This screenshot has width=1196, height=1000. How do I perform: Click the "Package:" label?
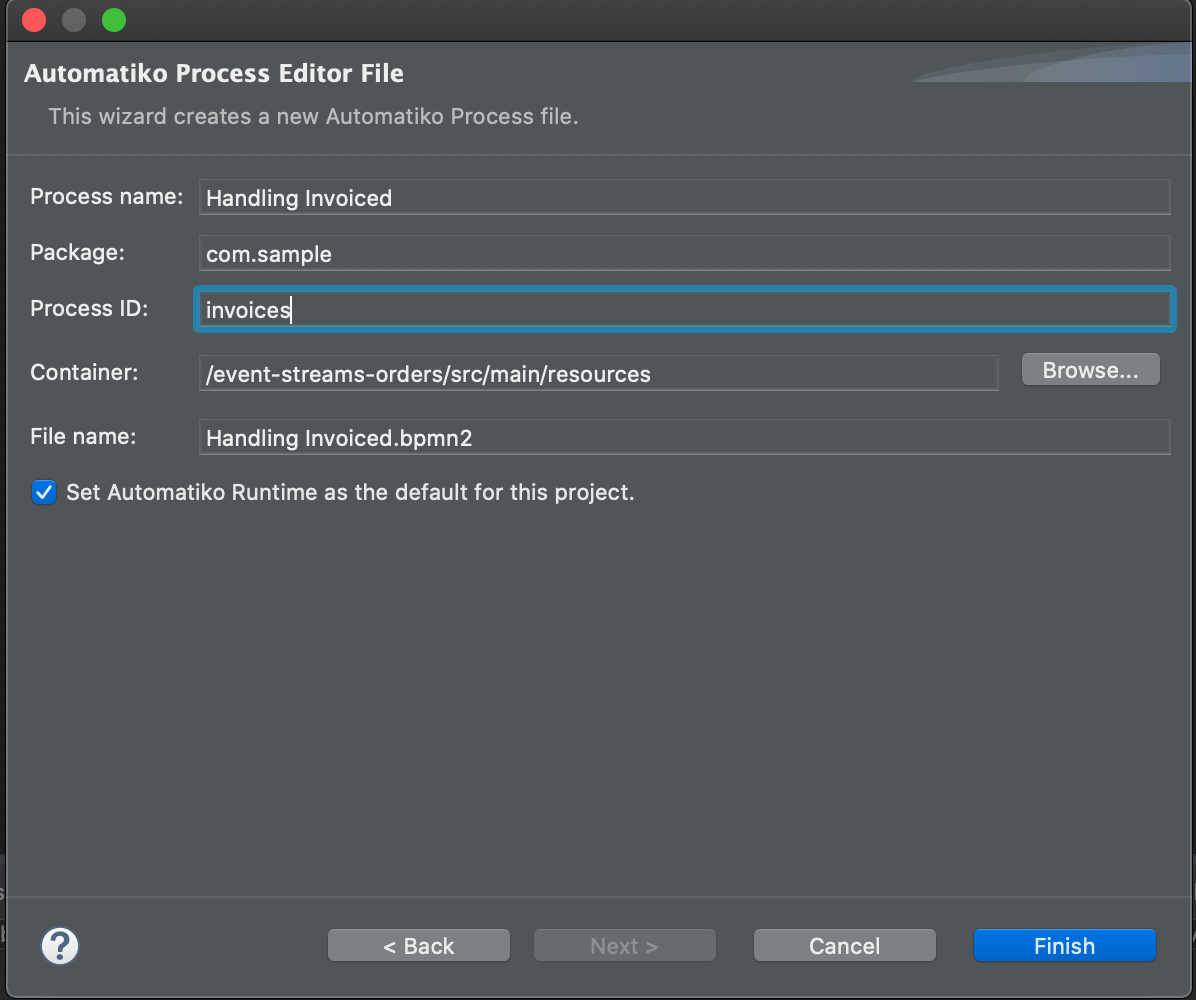[78, 252]
